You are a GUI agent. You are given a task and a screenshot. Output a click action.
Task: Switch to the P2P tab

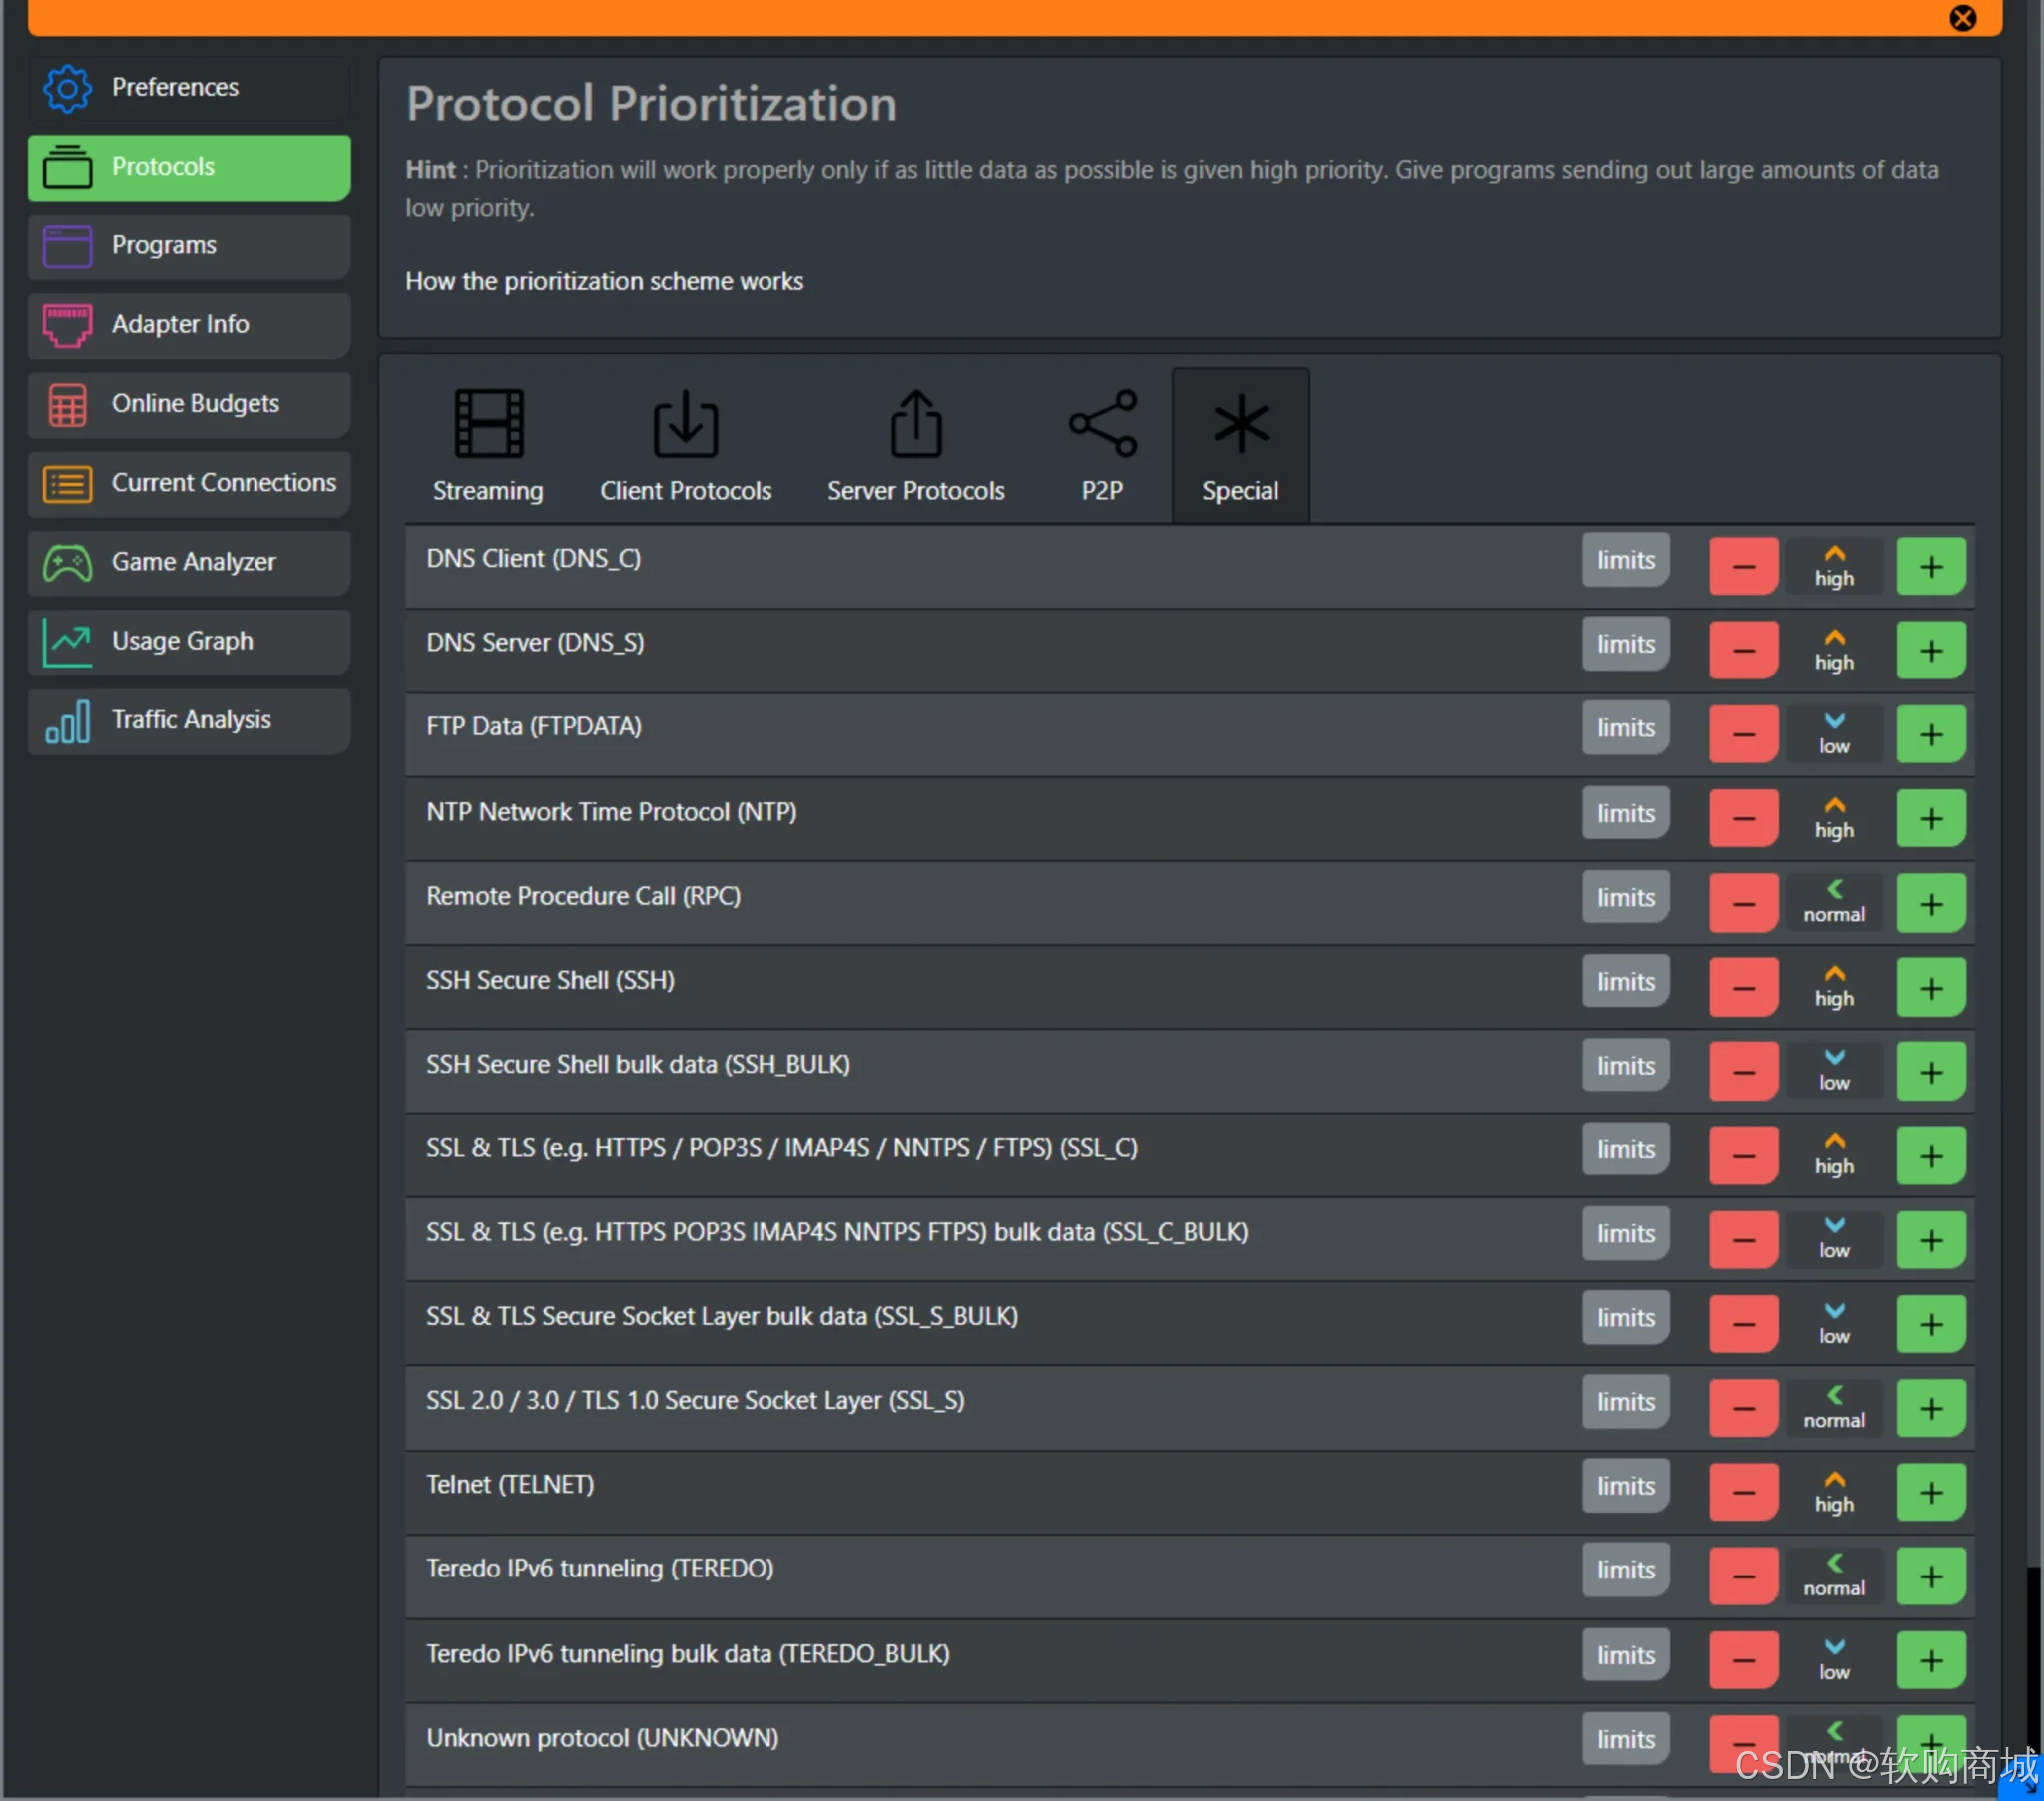[1102, 446]
